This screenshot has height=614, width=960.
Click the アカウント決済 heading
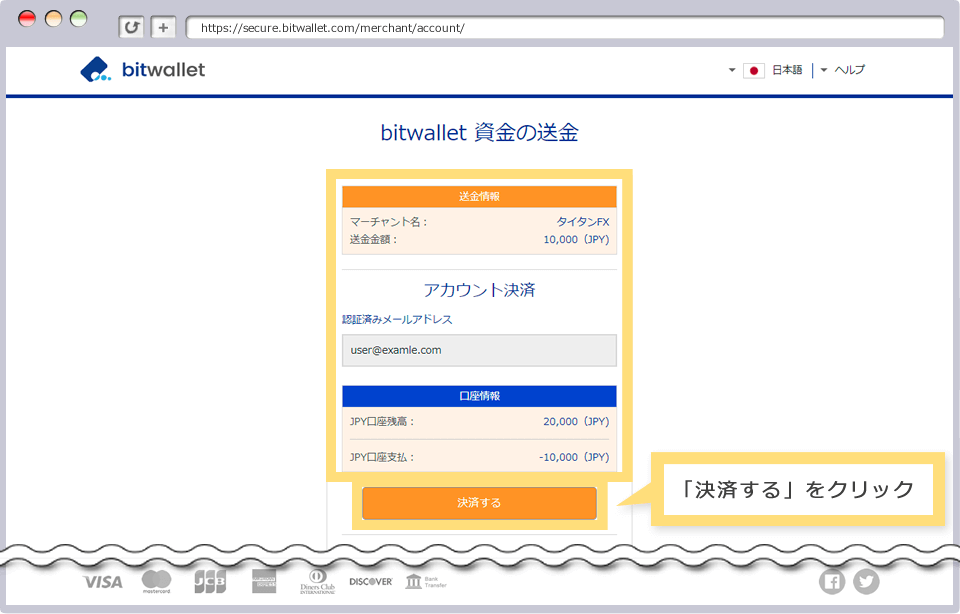tap(479, 290)
